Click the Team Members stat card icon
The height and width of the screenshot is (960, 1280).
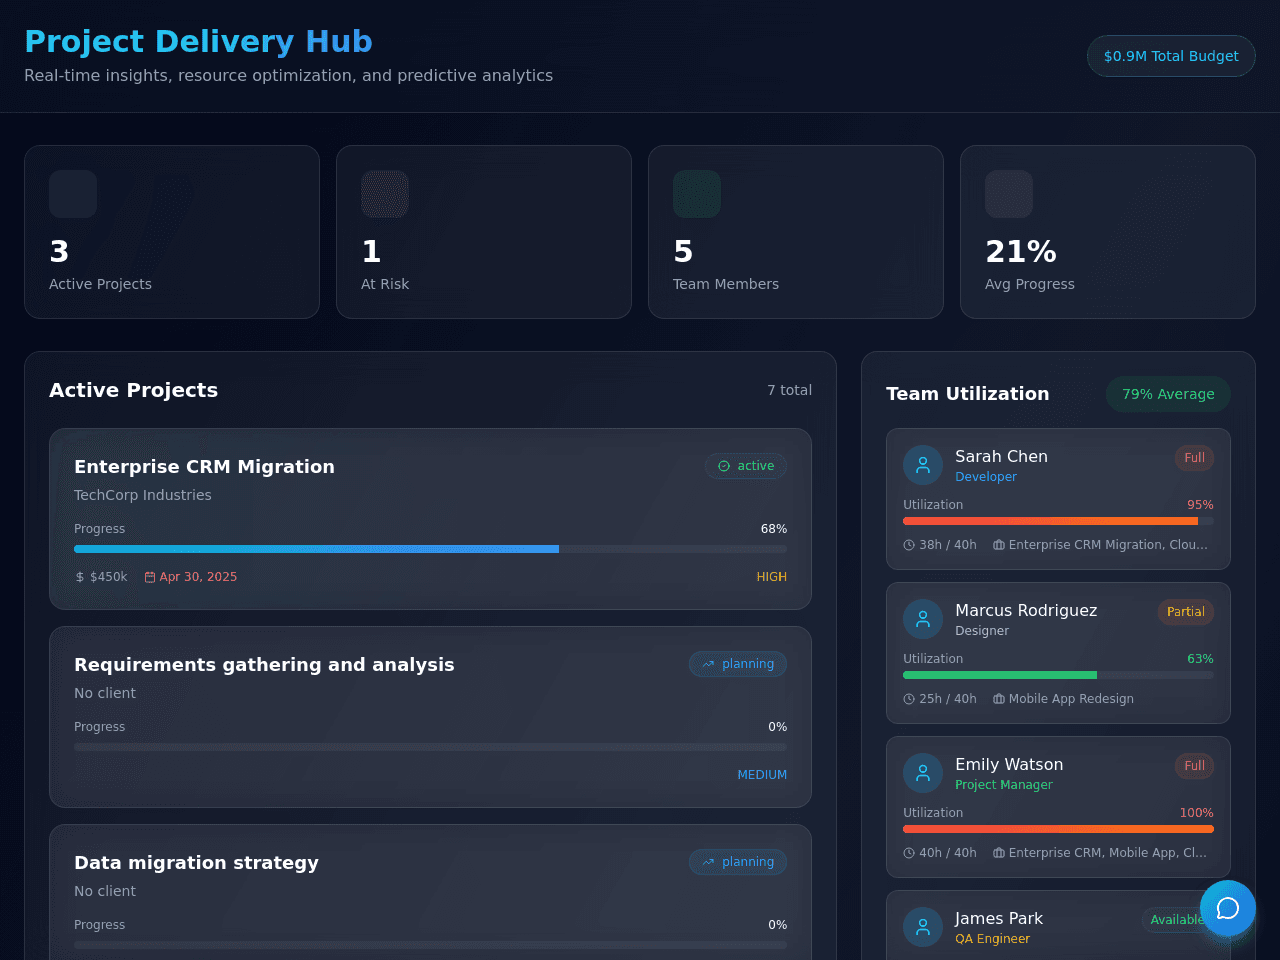(x=697, y=194)
